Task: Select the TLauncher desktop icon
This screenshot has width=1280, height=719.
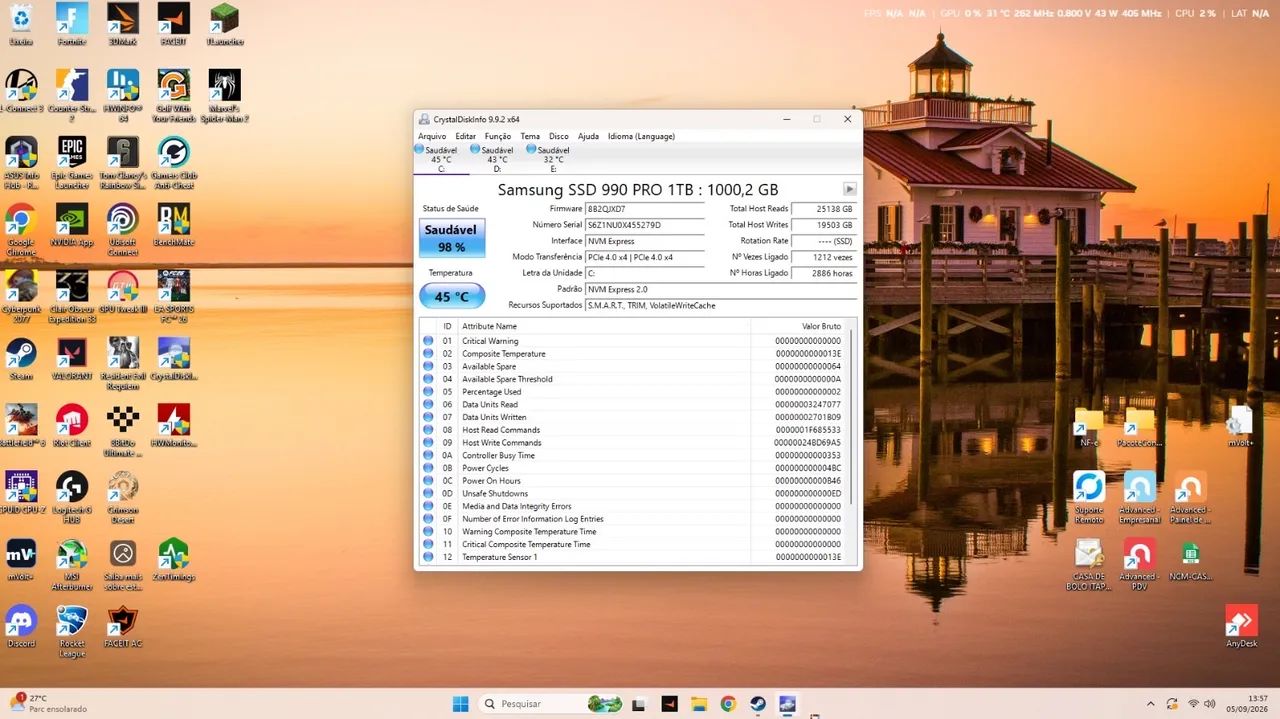Action: pos(224,25)
